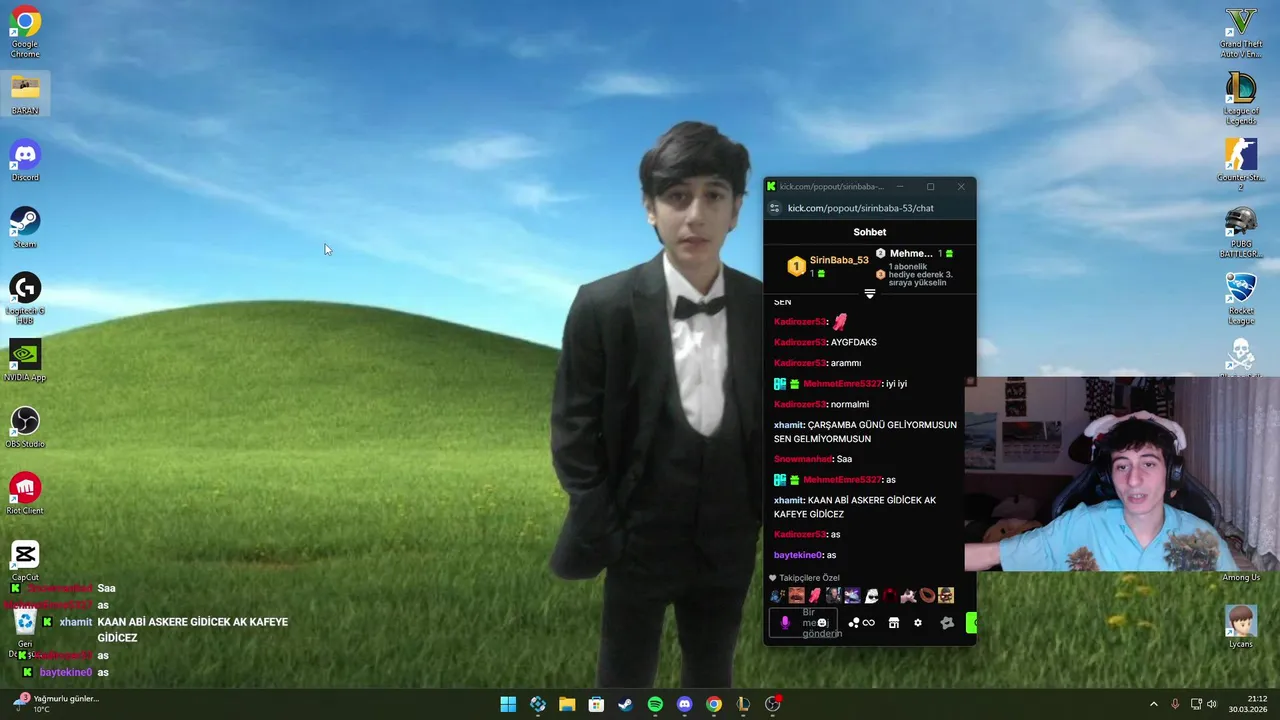This screenshot has height=720, width=1280.
Task: Click the 'Sohbet' chat header
Action: click(869, 232)
